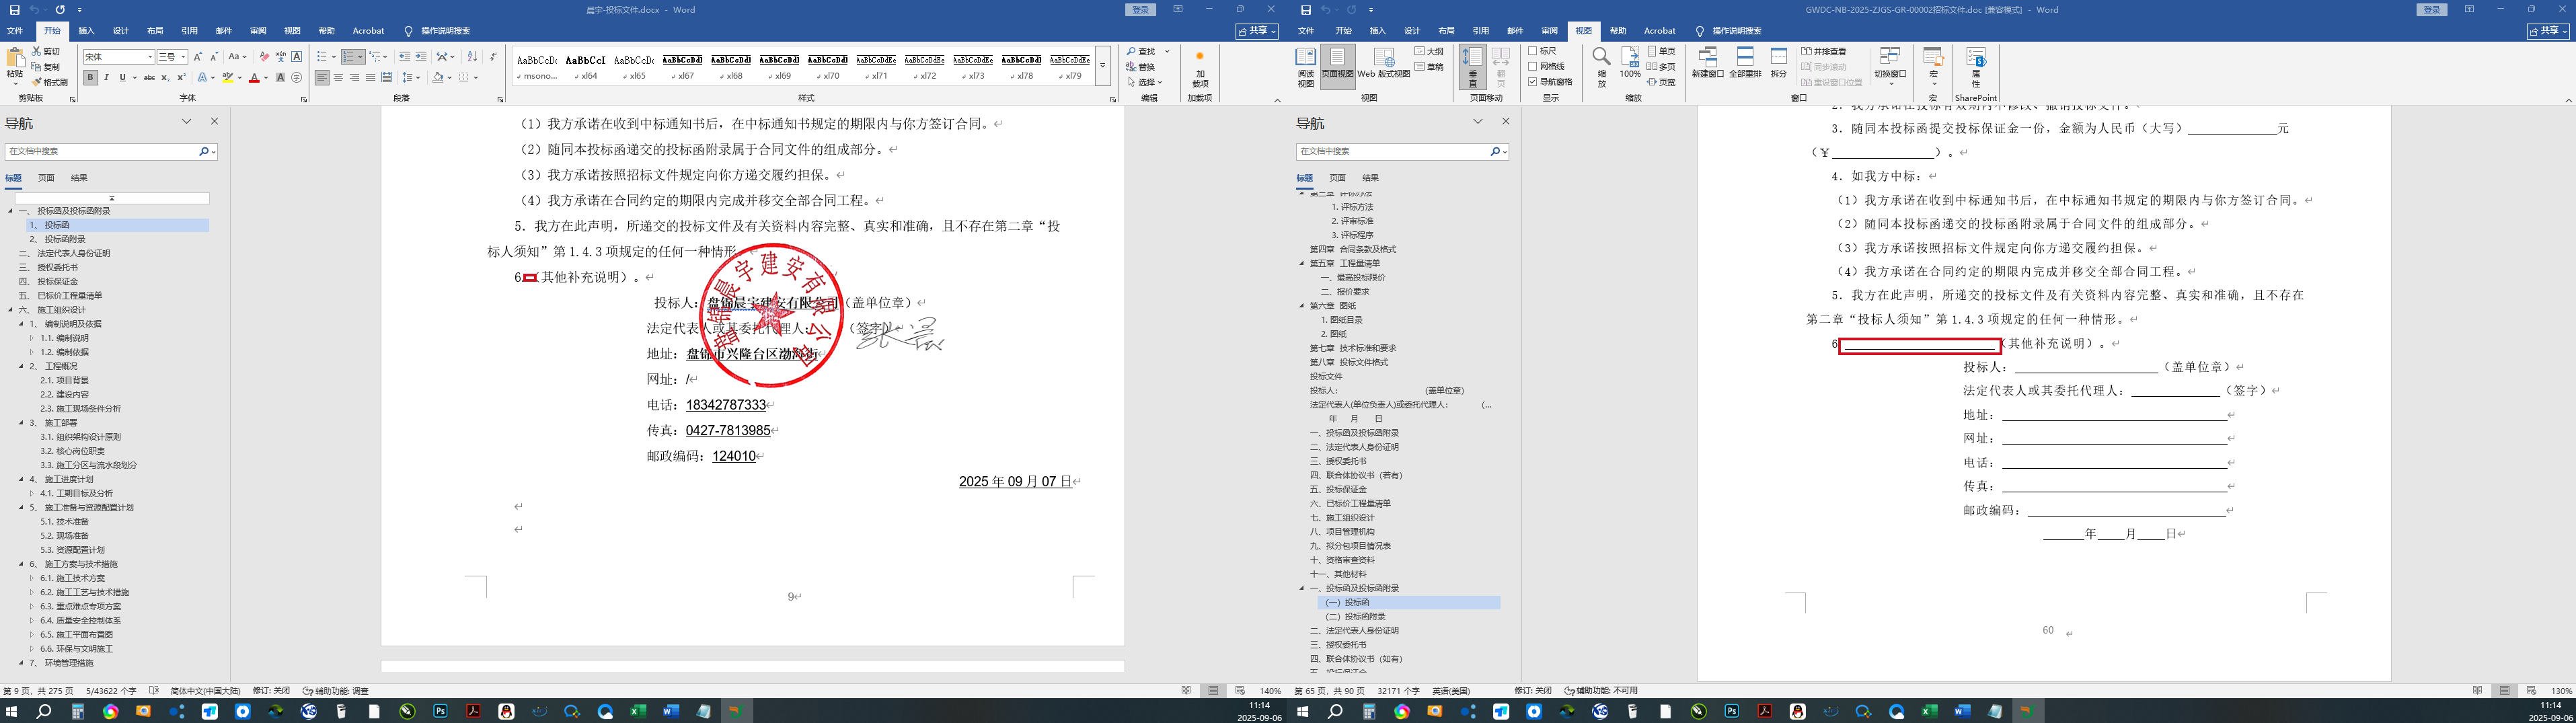The height and width of the screenshot is (723, 2576).
Task: Collapse the 六、施工组织设计 heading in navigation
Action: 10,310
